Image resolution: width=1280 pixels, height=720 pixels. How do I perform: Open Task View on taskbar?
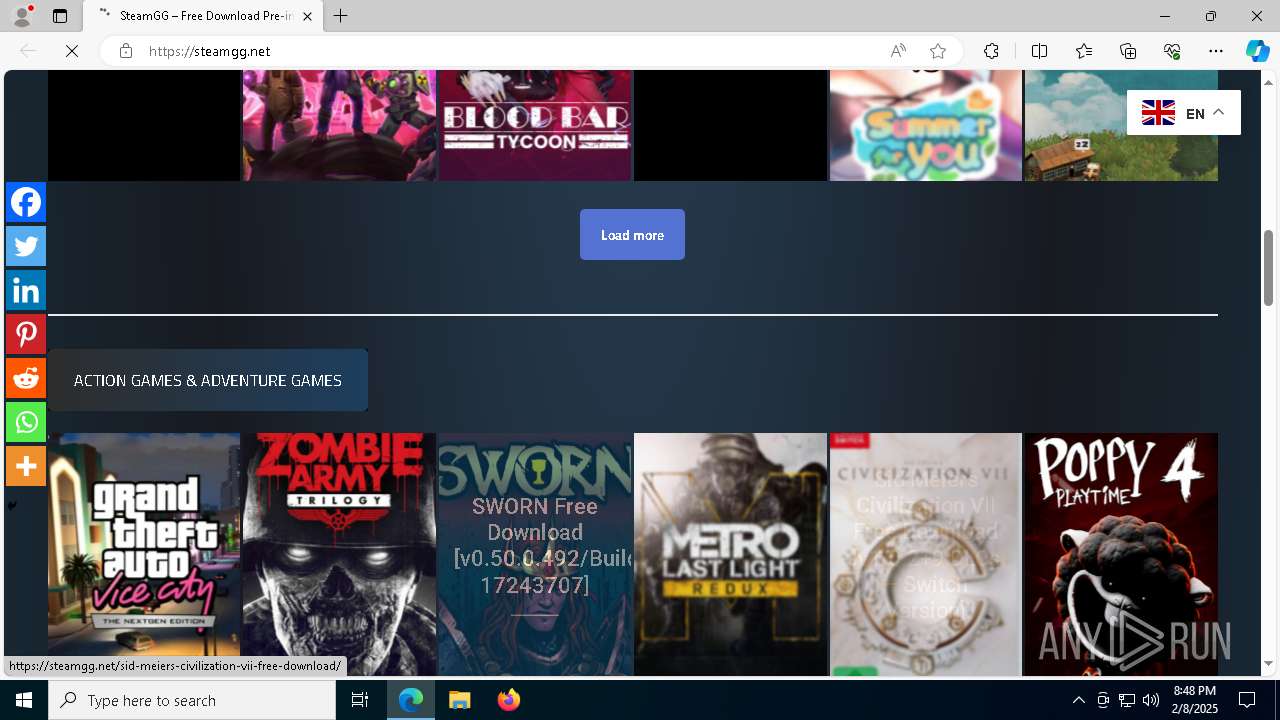pyautogui.click(x=360, y=700)
